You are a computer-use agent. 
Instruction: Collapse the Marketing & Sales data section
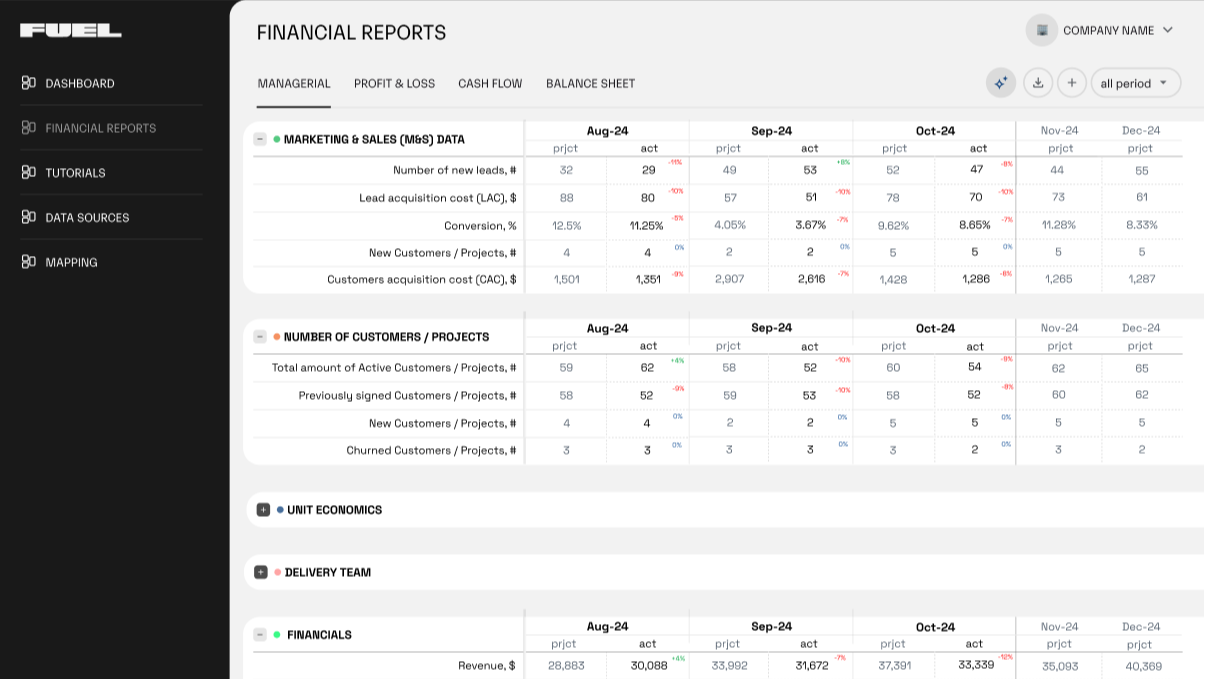point(260,140)
